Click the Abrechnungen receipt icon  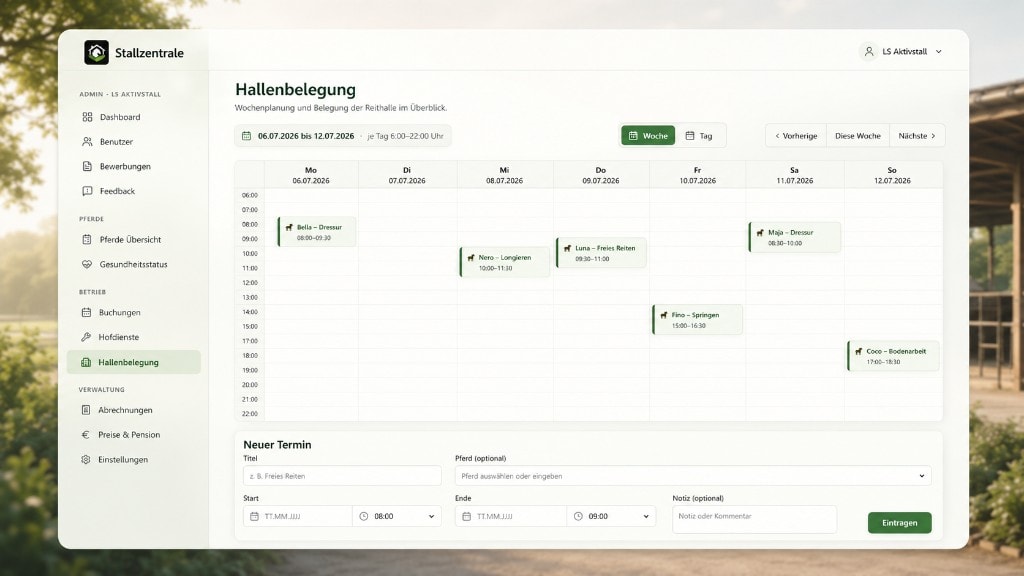86,410
